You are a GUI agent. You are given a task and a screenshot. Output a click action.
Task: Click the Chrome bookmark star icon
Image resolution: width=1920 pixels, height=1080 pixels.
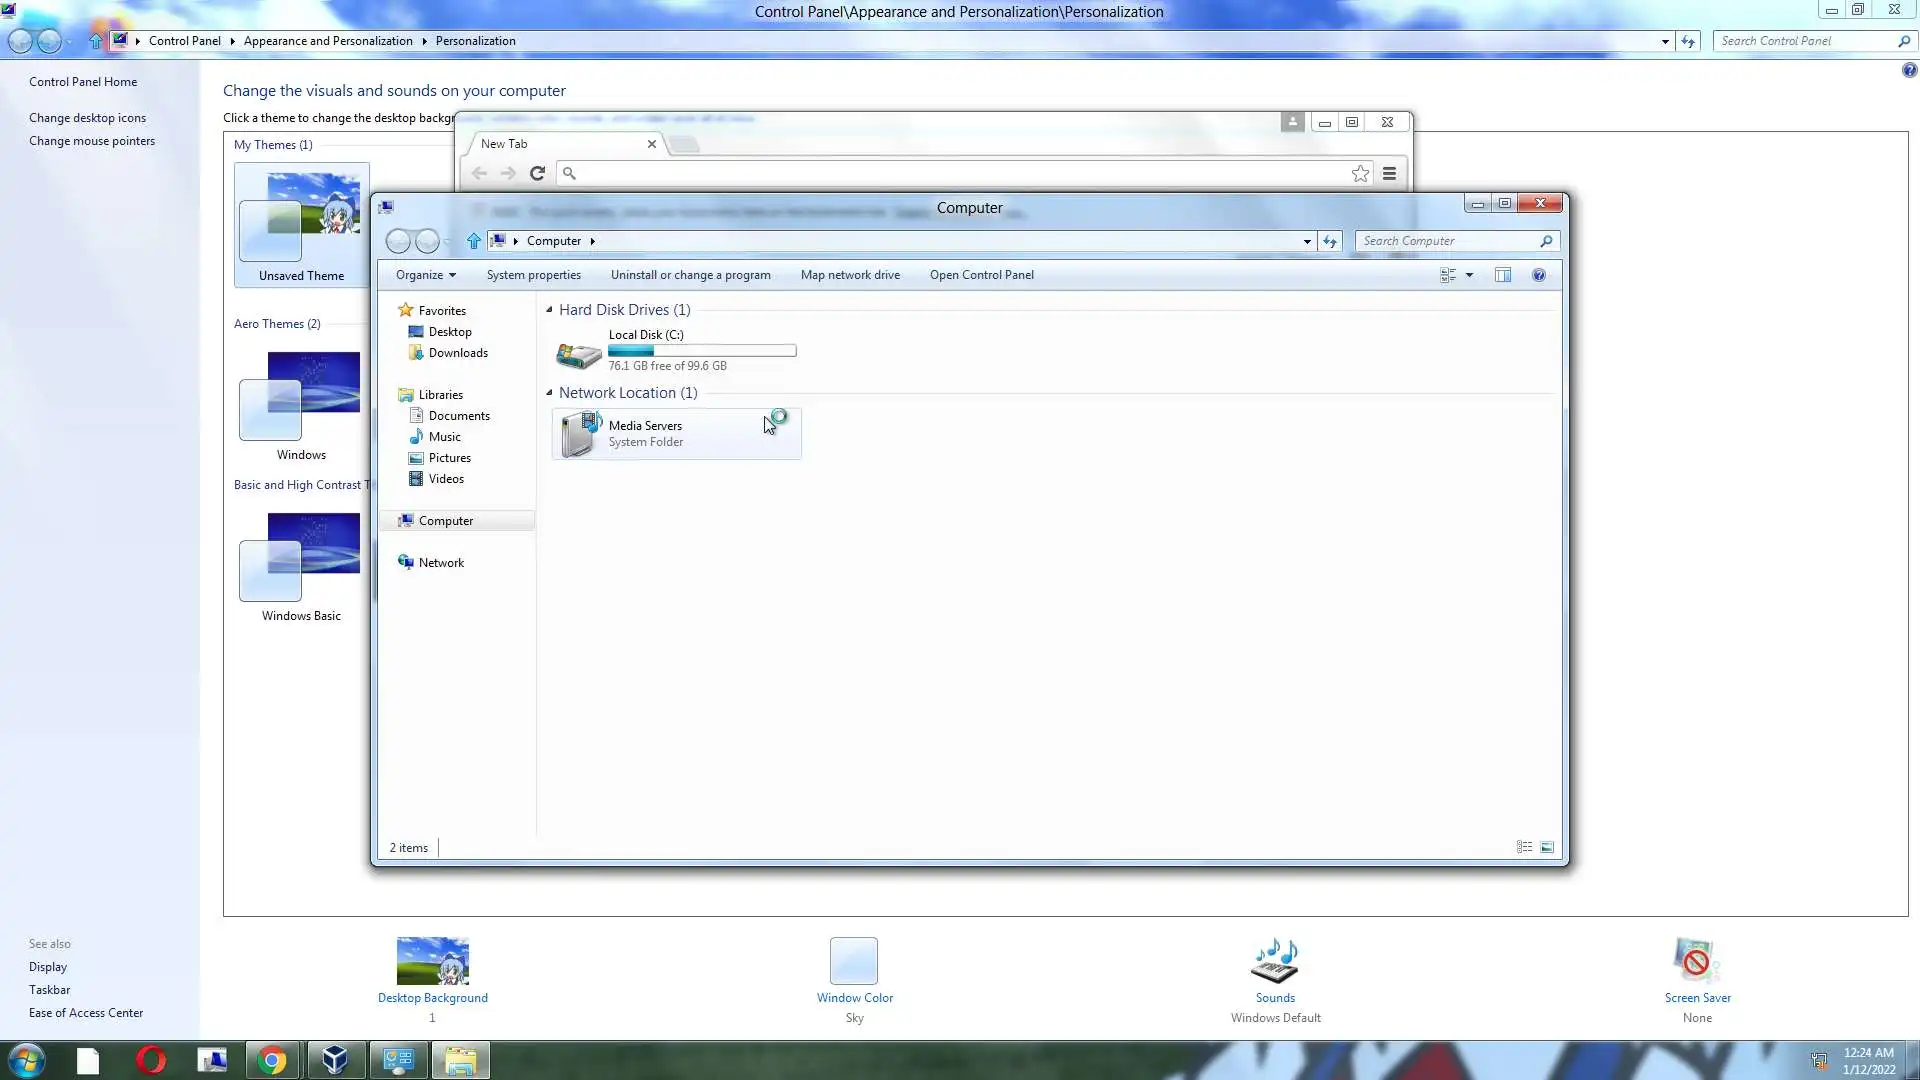(x=1360, y=174)
